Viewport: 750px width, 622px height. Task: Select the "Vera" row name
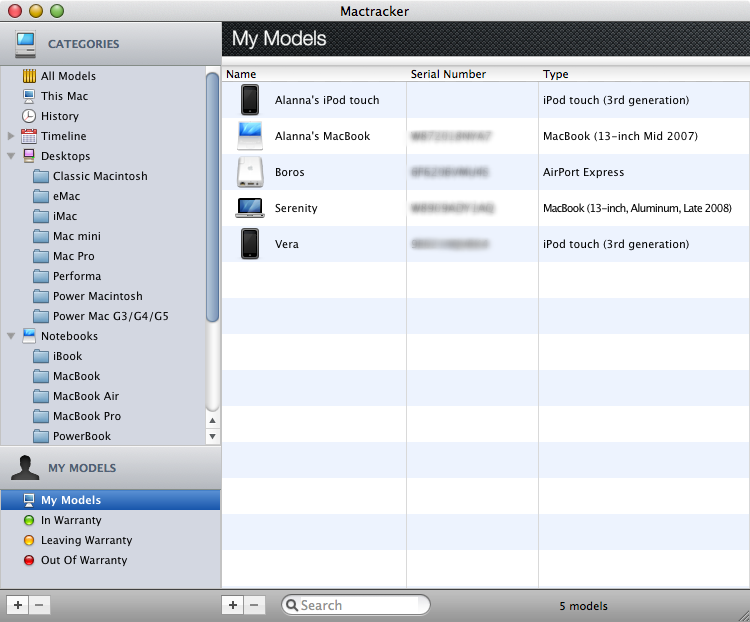pyautogui.click(x=287, y=244)
